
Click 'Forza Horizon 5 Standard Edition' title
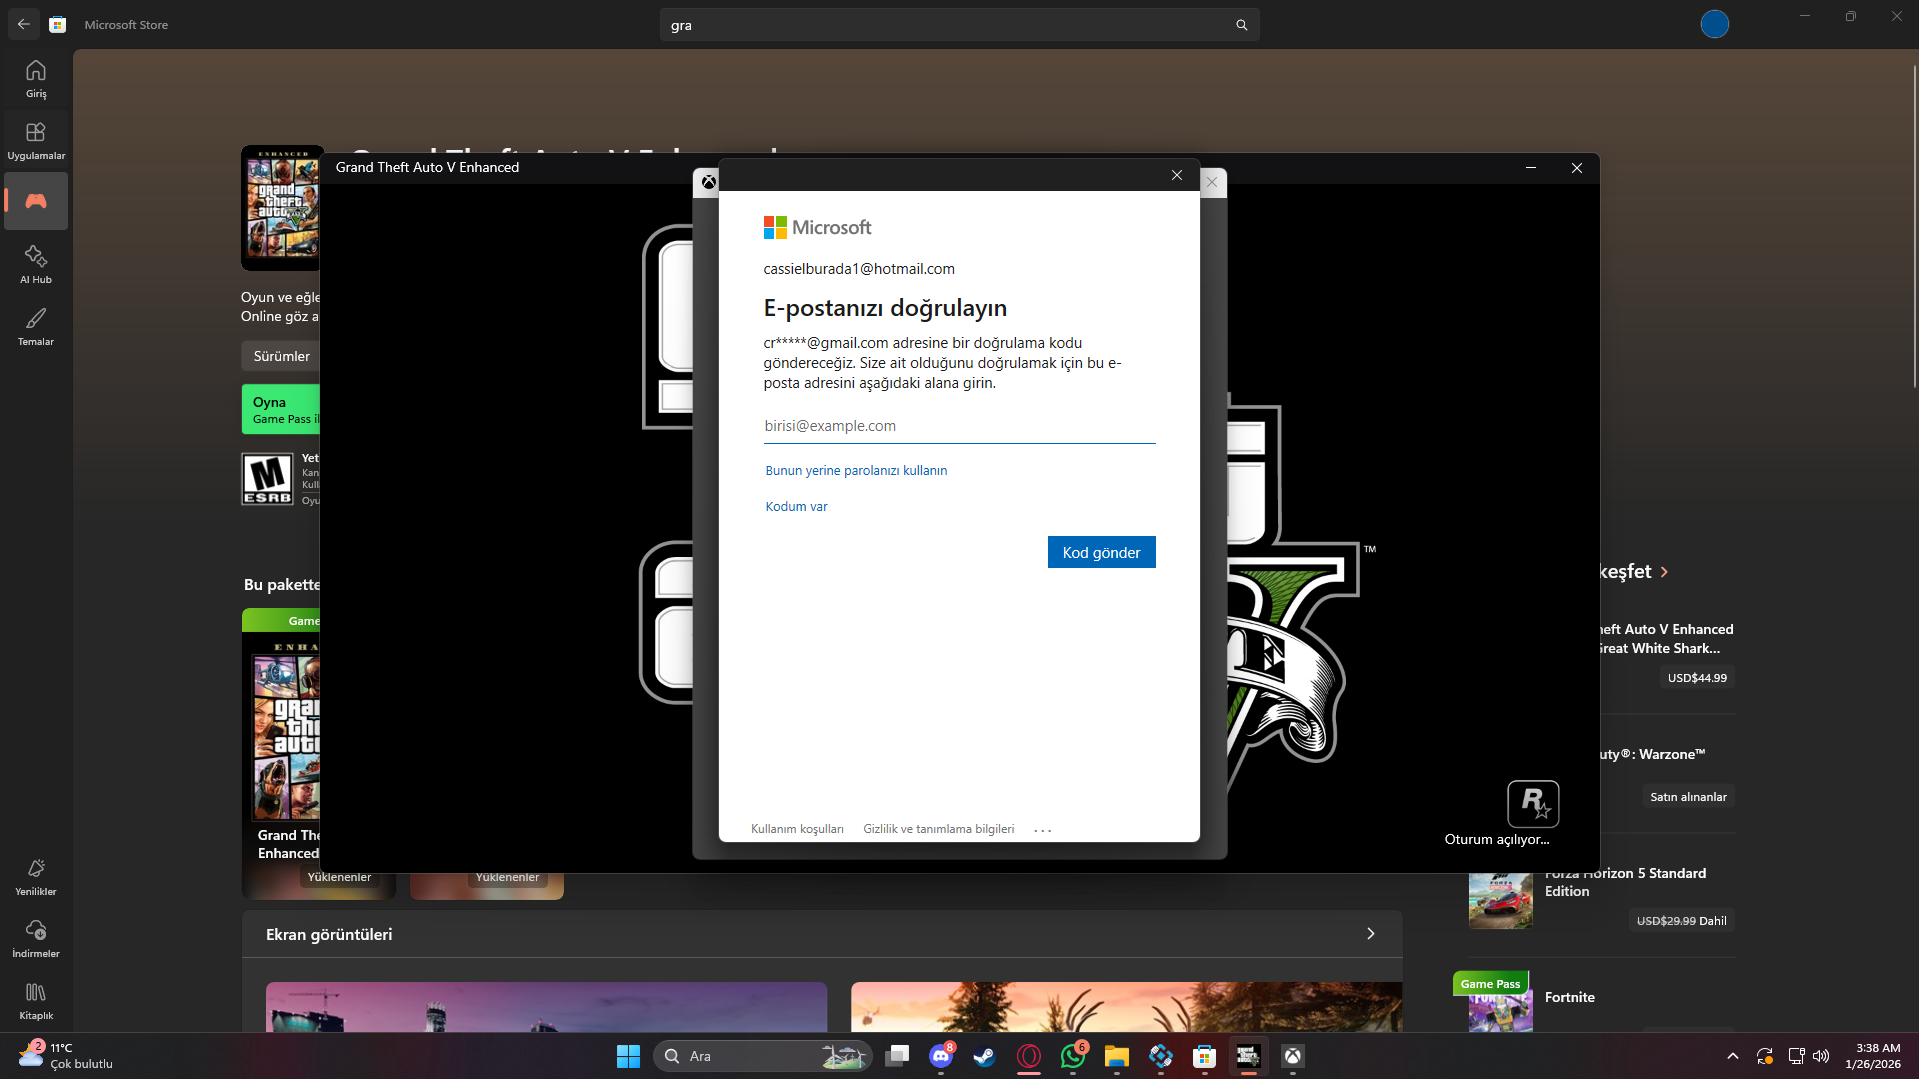click(1625, 882)
